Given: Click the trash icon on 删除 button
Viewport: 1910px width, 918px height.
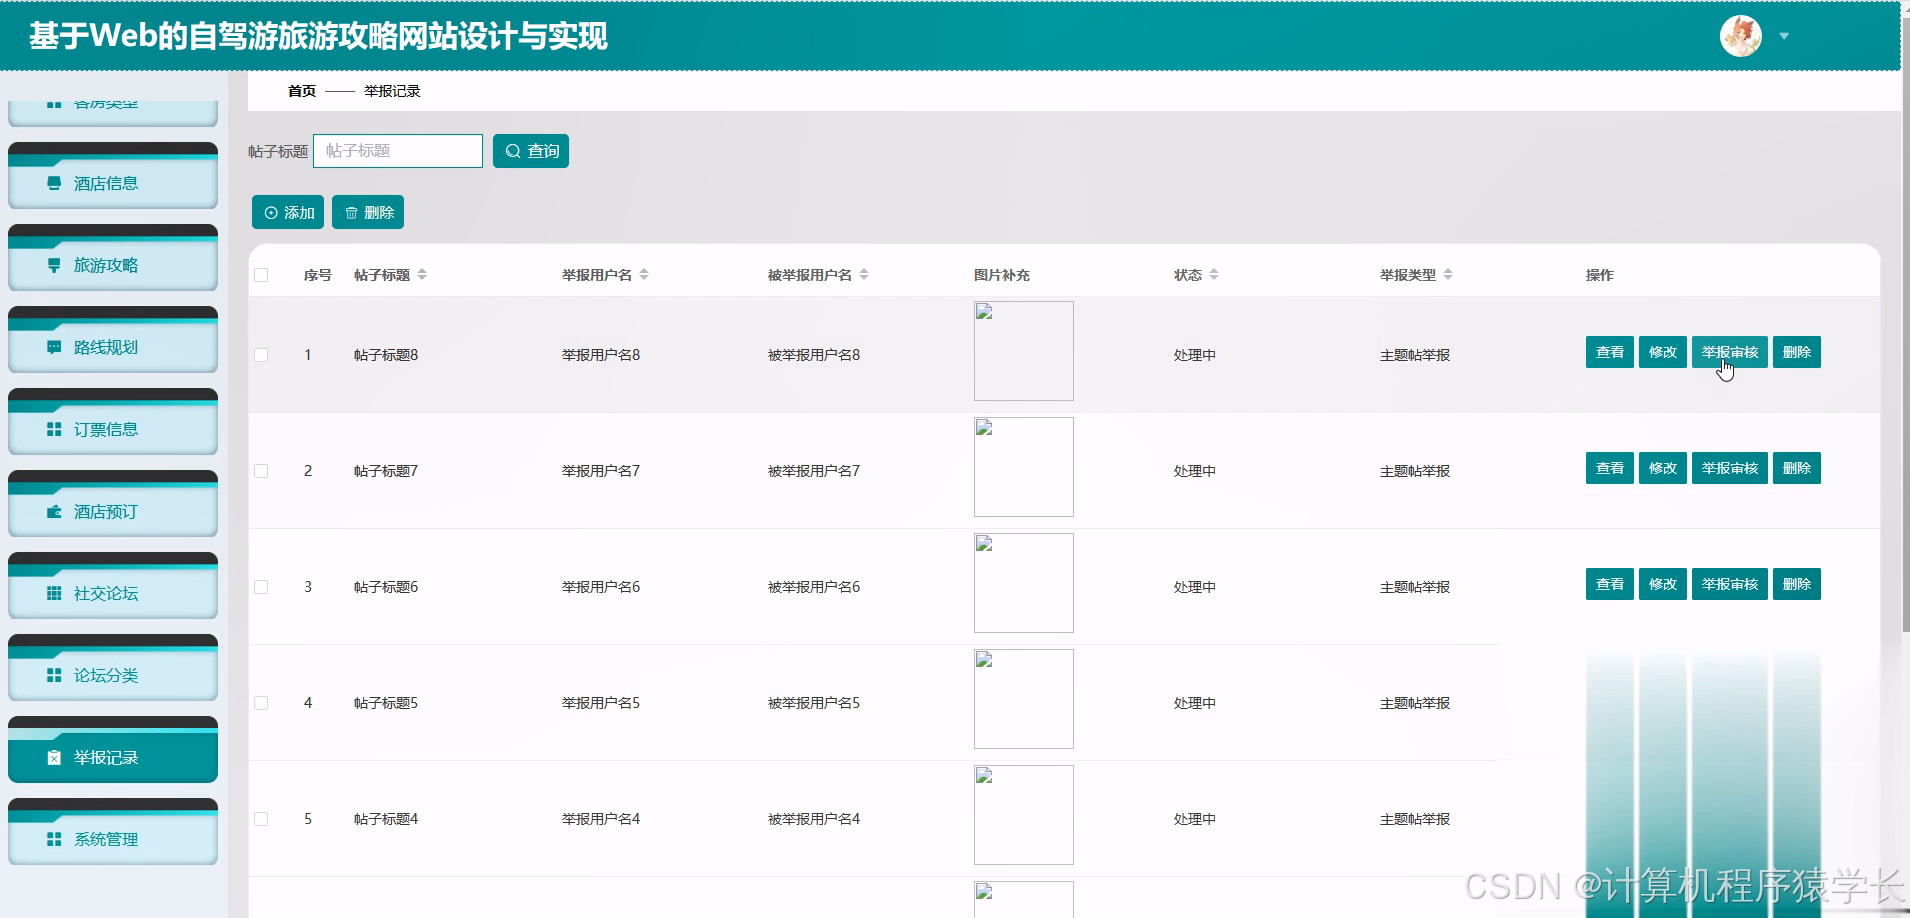Looking at the screenshot, I should click(351, 212).
